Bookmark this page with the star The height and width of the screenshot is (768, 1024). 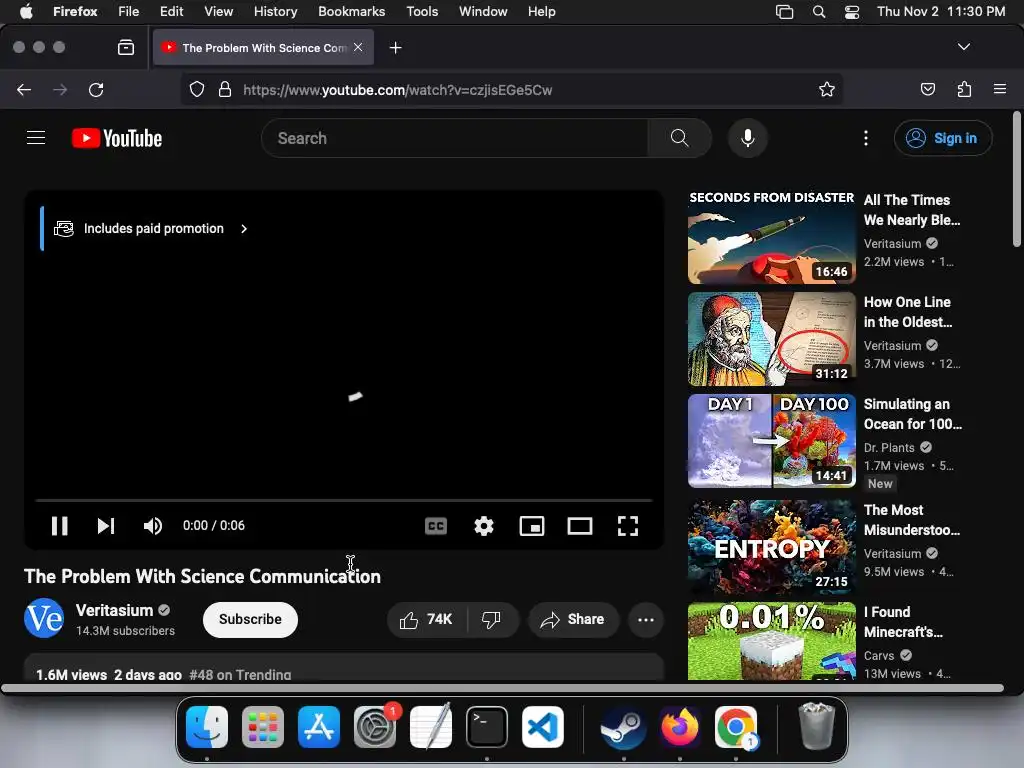(x=827, y=89)
